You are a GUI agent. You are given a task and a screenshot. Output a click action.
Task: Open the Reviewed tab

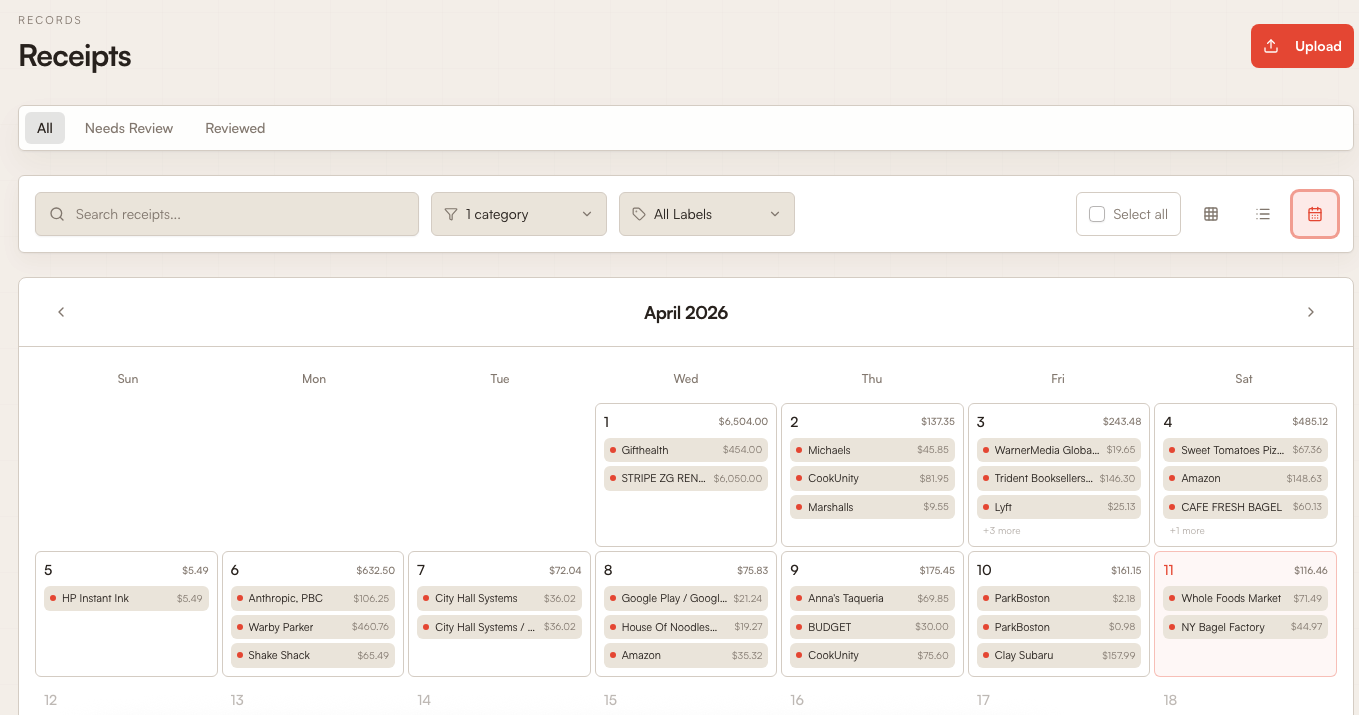234,128
